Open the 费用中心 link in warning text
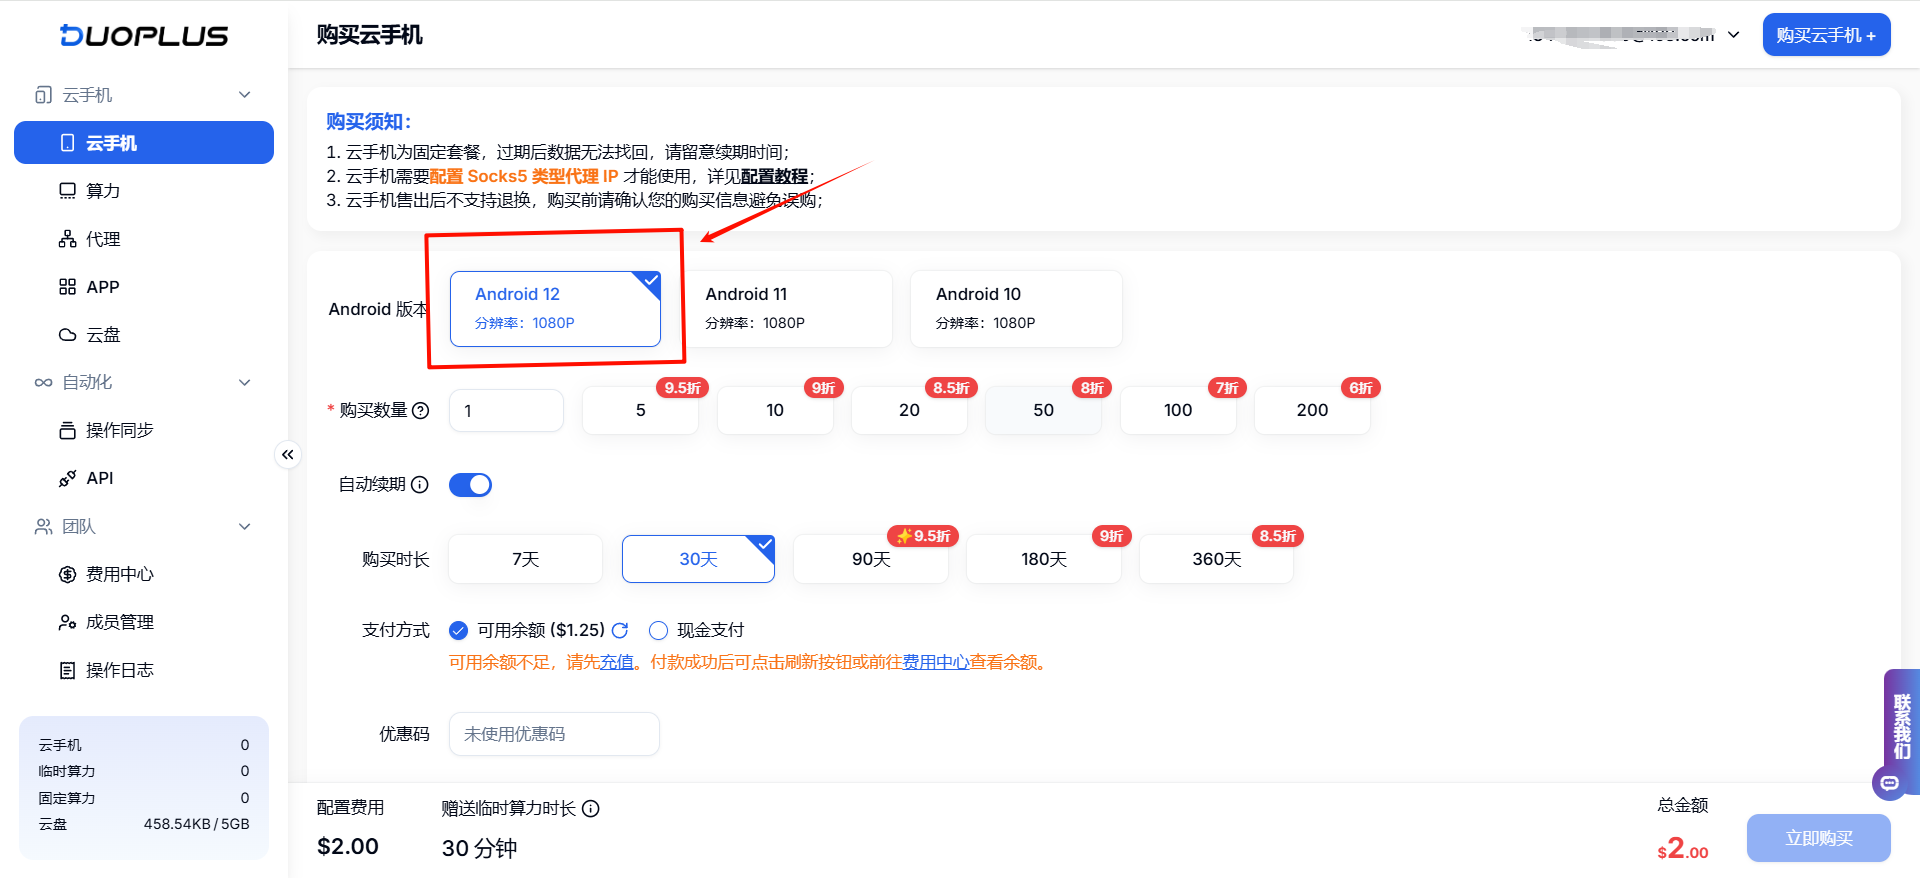Screen dimensions: 1920x878 coord(936,662)
